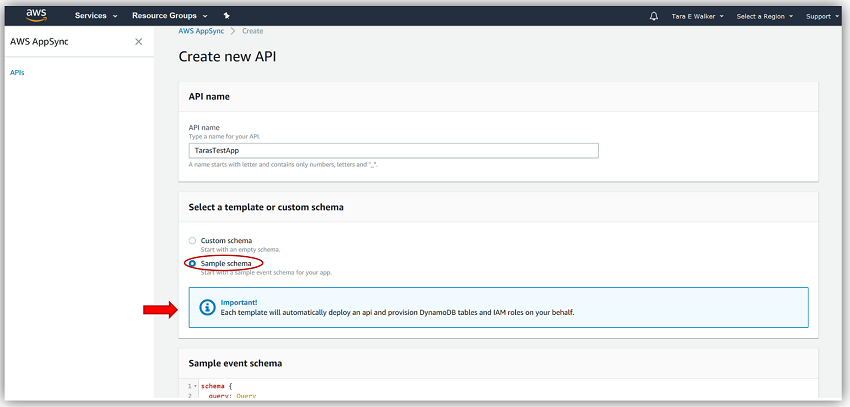Select the Sample schema radio button

coord(193,263)
